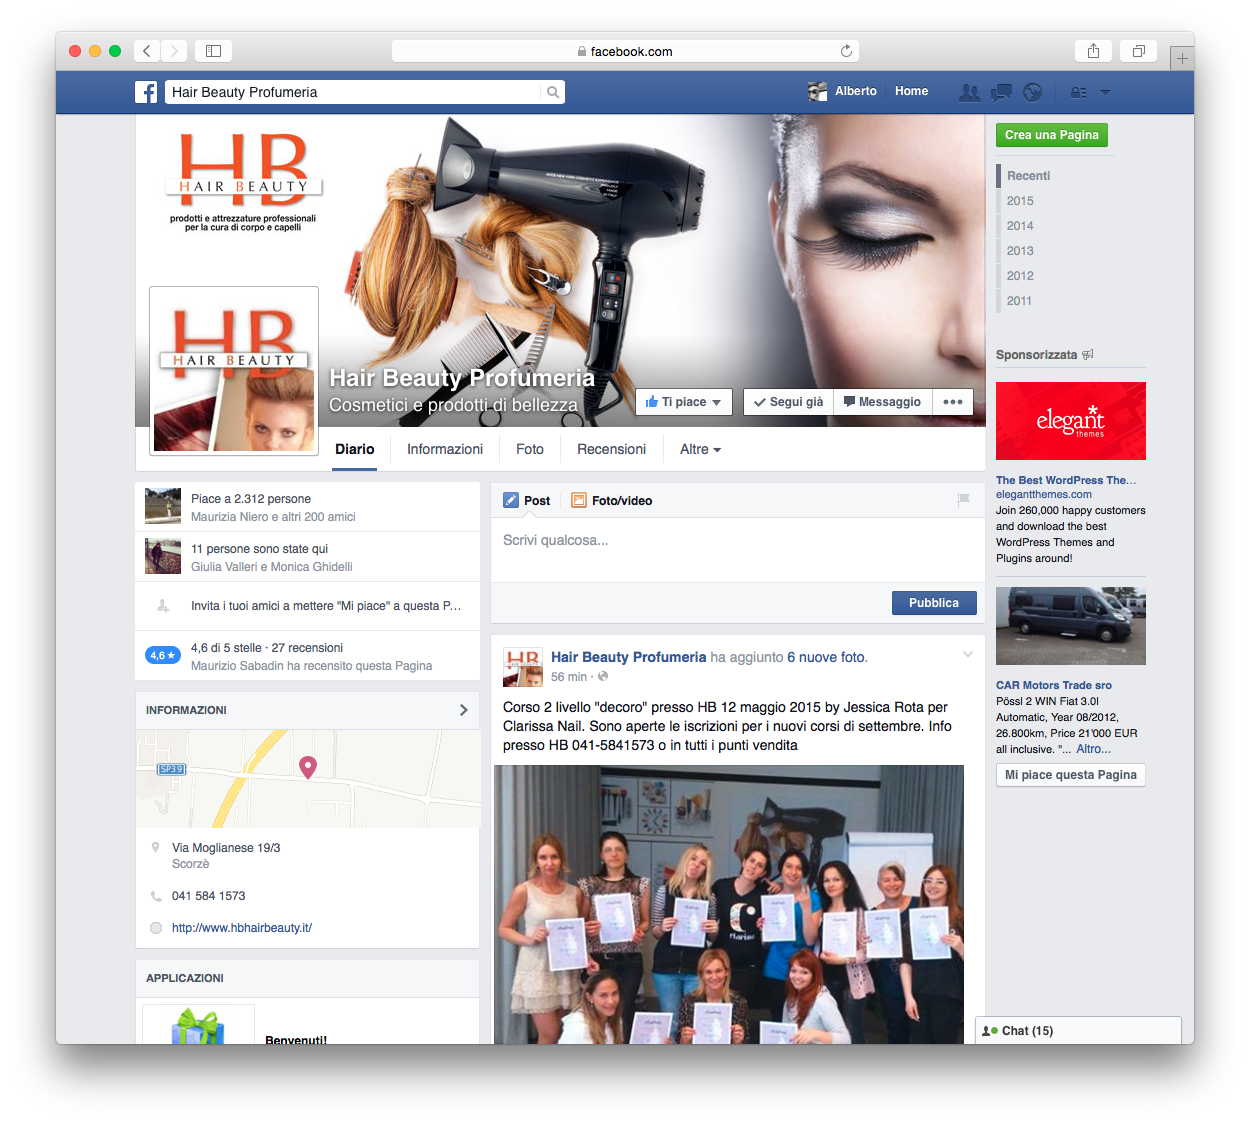
Task: Open a new tab with plus button
Action: [x=1182, y=58]
